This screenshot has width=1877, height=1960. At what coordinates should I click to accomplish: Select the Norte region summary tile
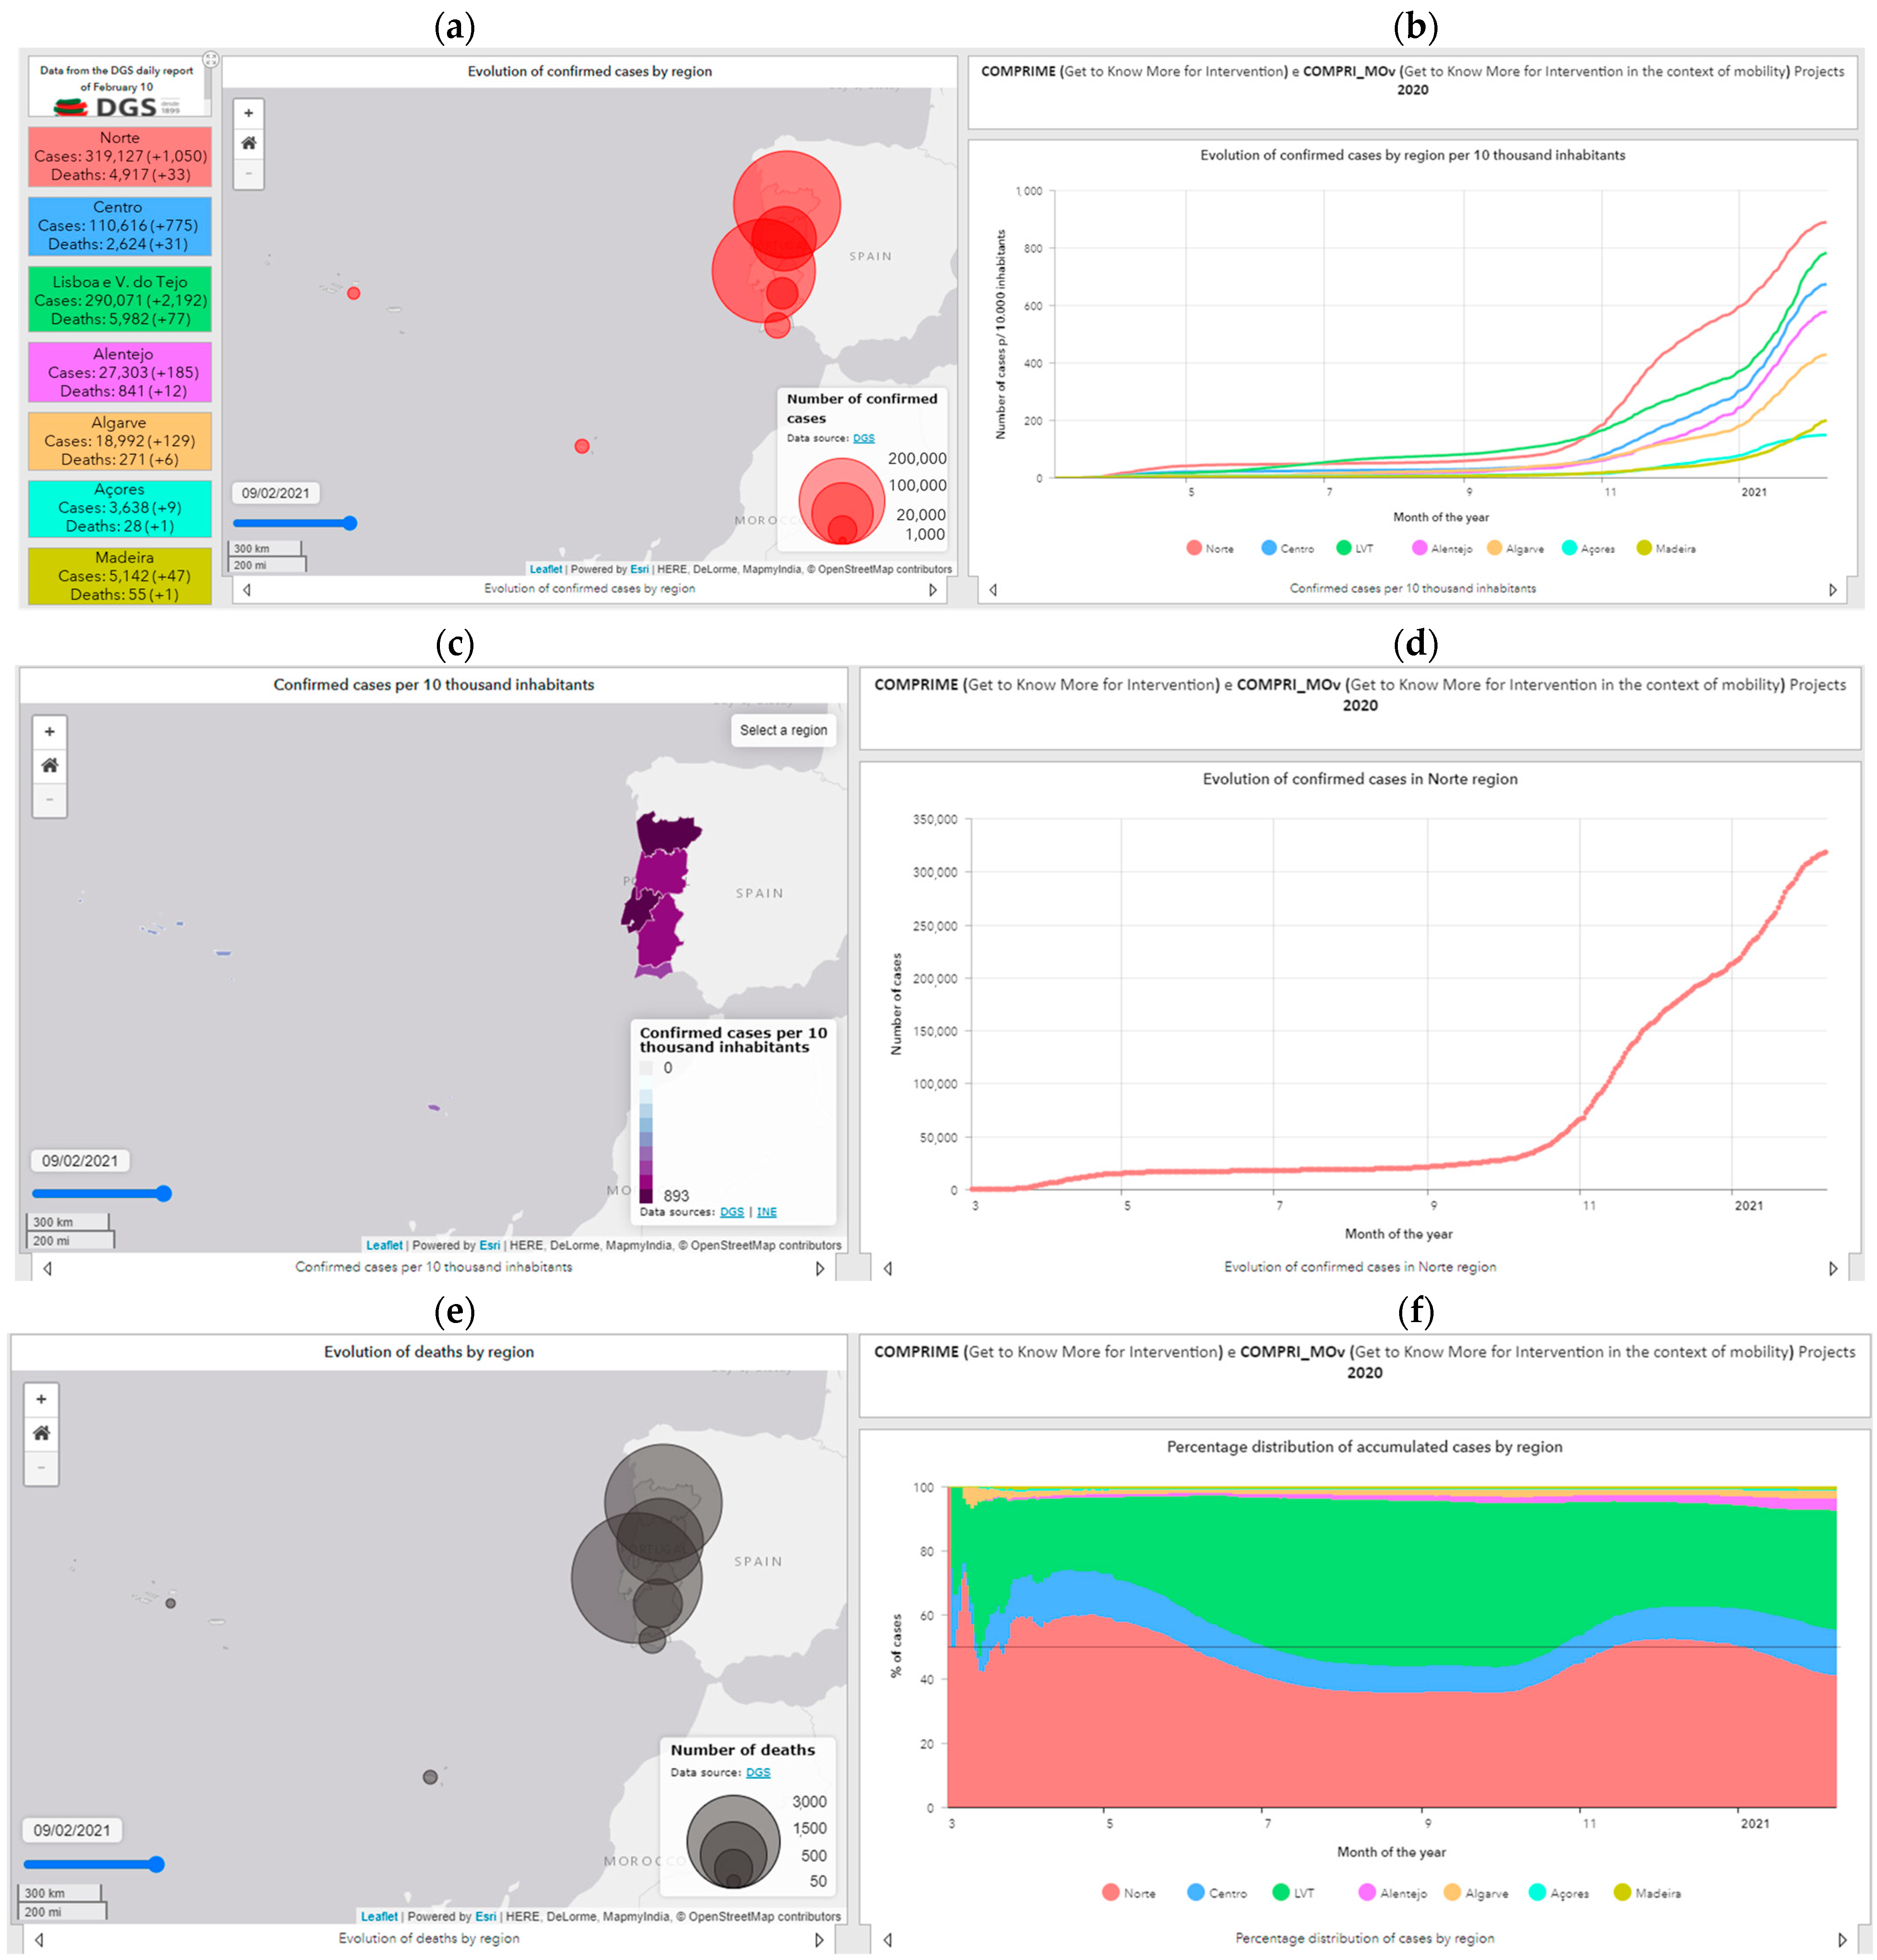[x=119, y=156]
